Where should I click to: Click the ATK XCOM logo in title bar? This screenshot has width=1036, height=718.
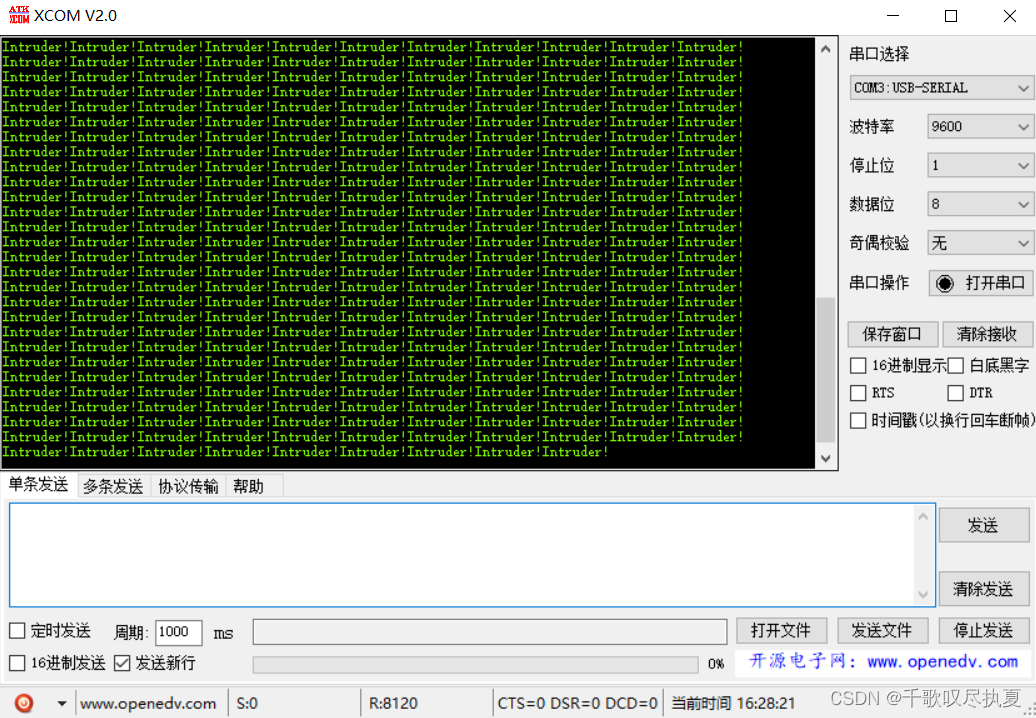[18, 15]
